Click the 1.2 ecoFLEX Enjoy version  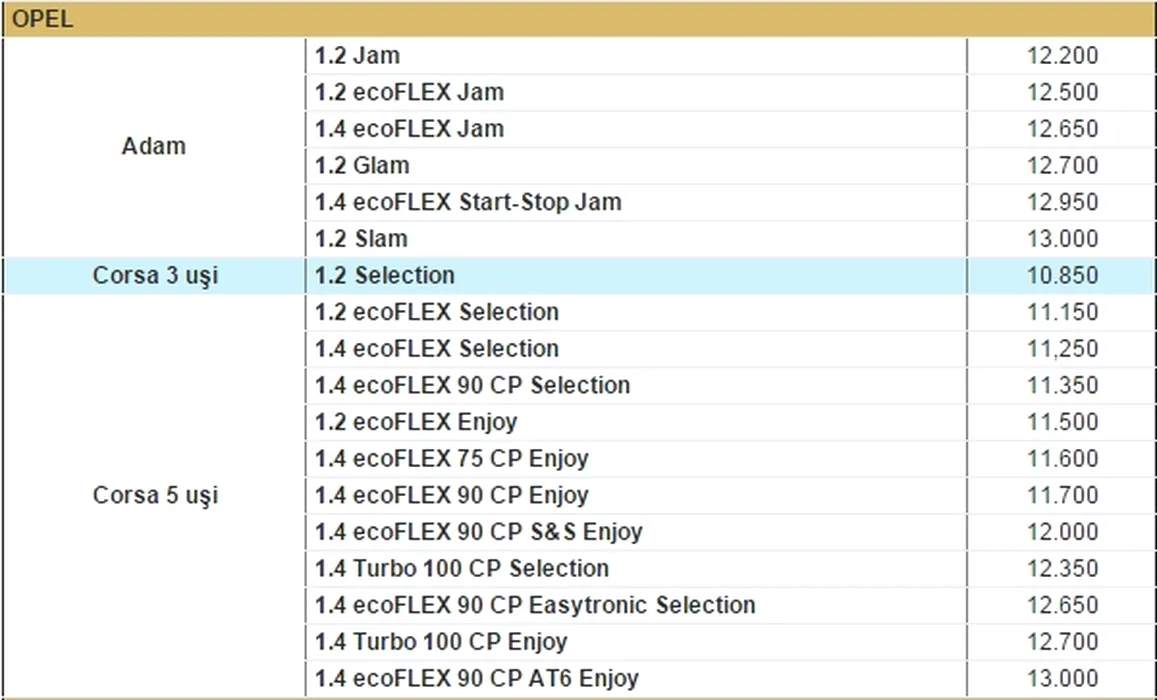pos(416,422)
